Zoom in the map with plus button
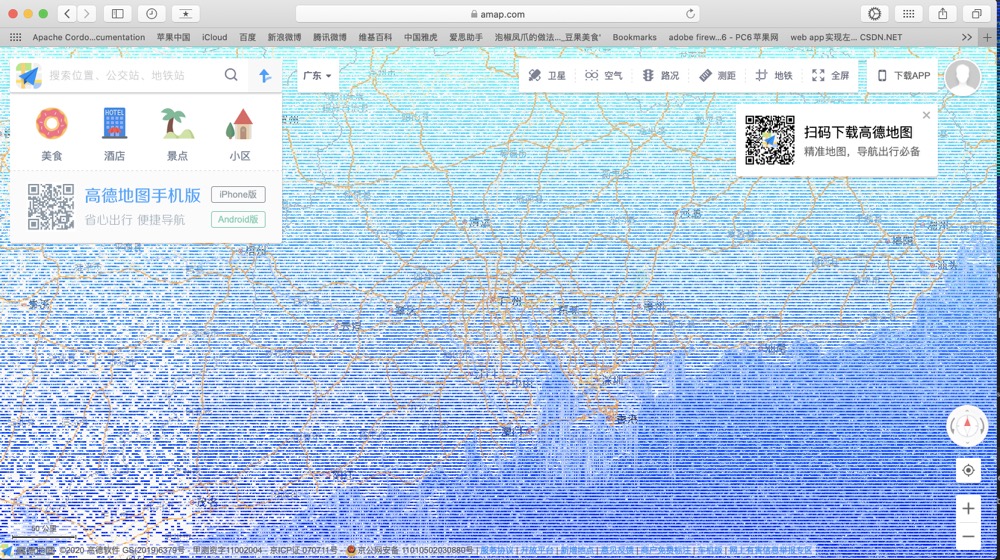Image resolution: width=1000 pixels, height=560 pixels. coord(968,509)
